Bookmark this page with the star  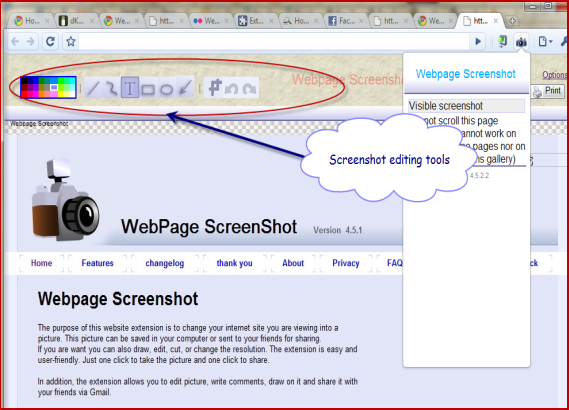[x=71, y=42]
